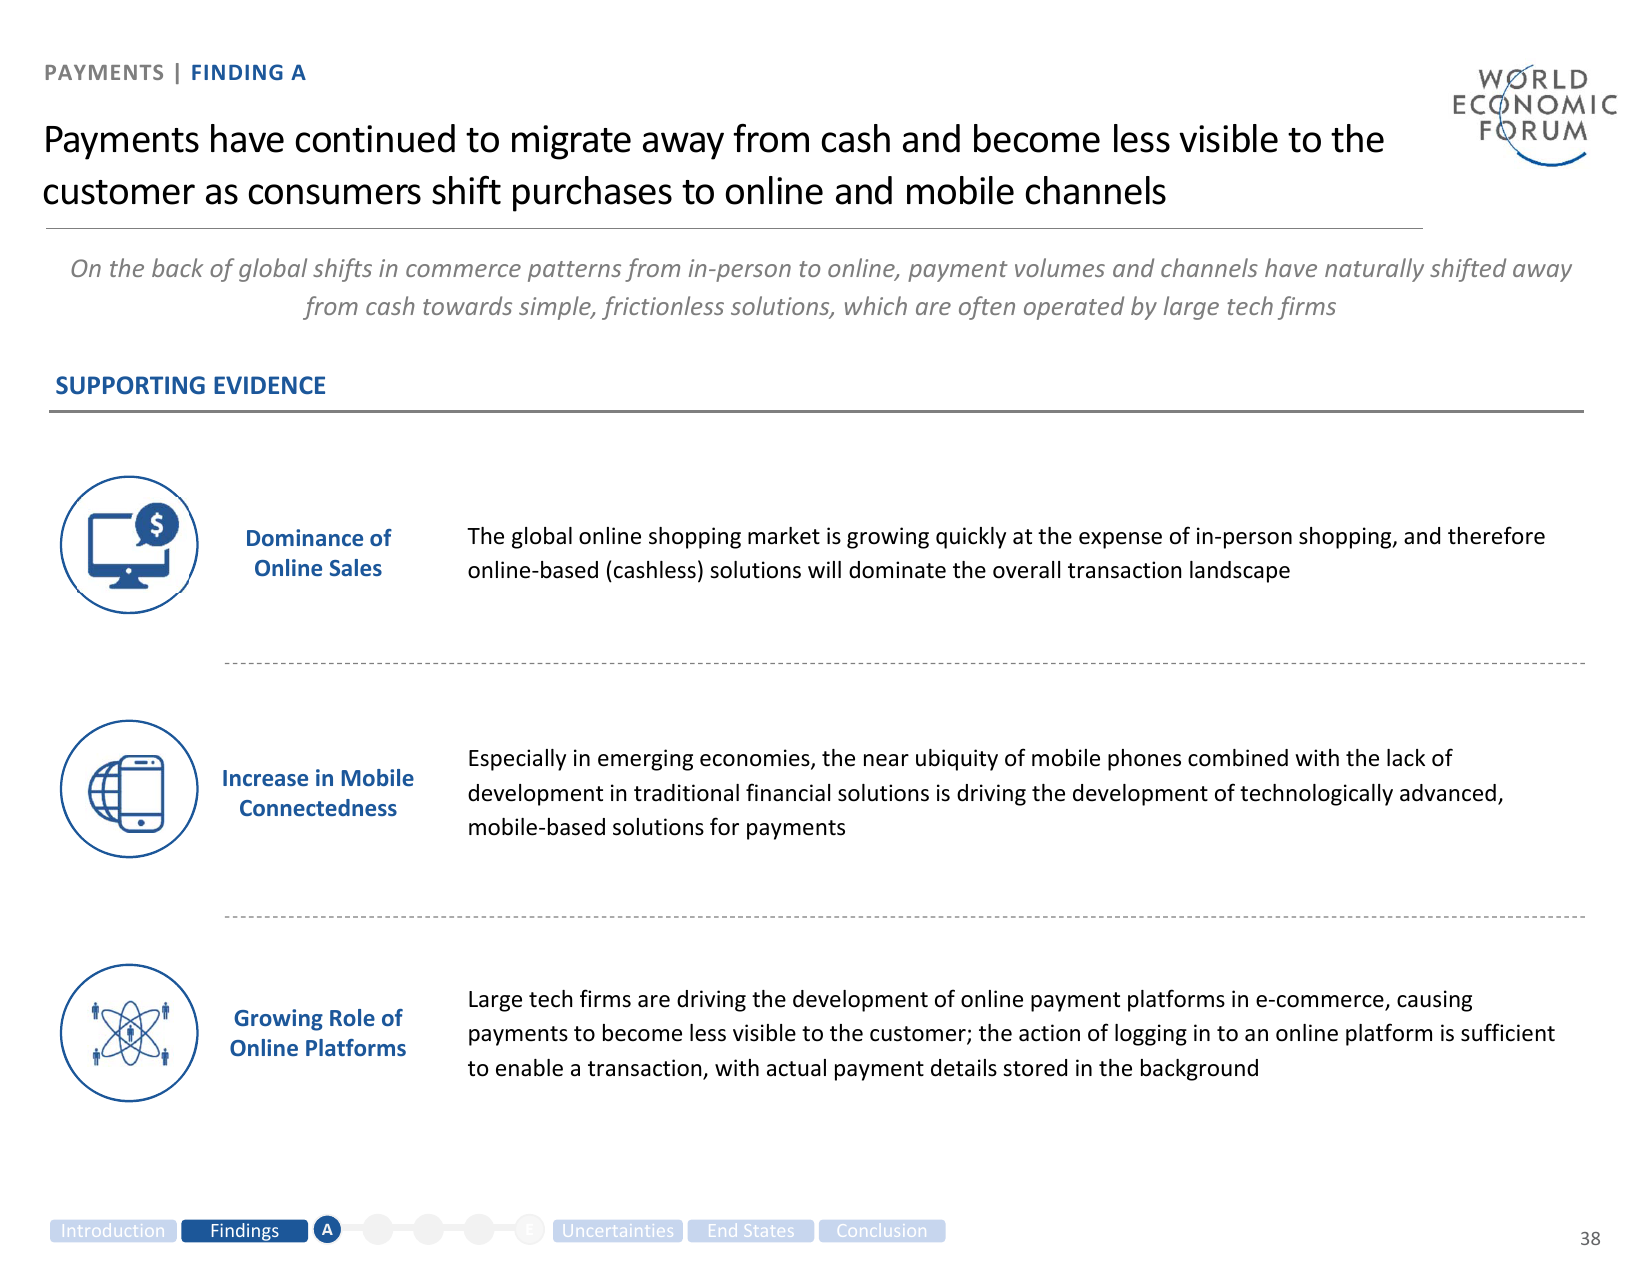Go to the End States section
The height and width of the screenshot is (1275, 1650).
(x=750, y=1231)
